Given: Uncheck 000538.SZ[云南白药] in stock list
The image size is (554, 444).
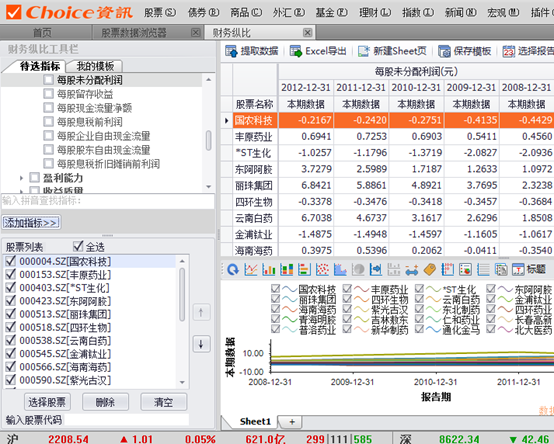Looking at the screenshot, I should pos(11,340).
